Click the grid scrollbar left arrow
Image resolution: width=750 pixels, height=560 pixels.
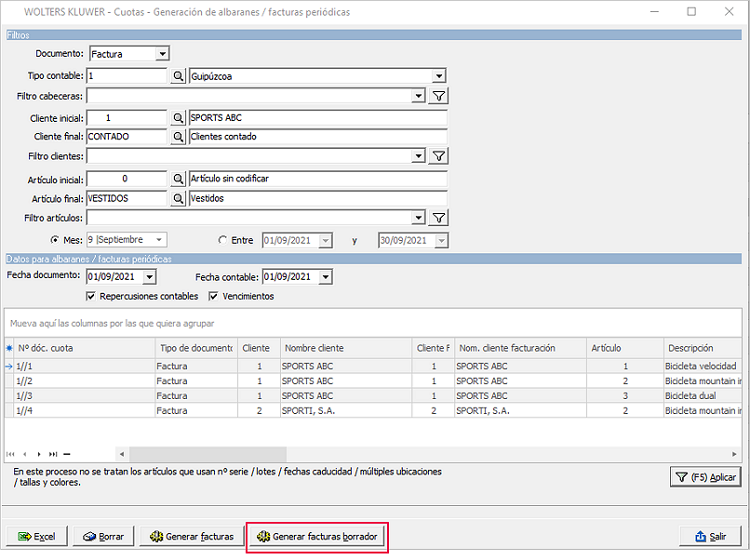pos(122,454)
